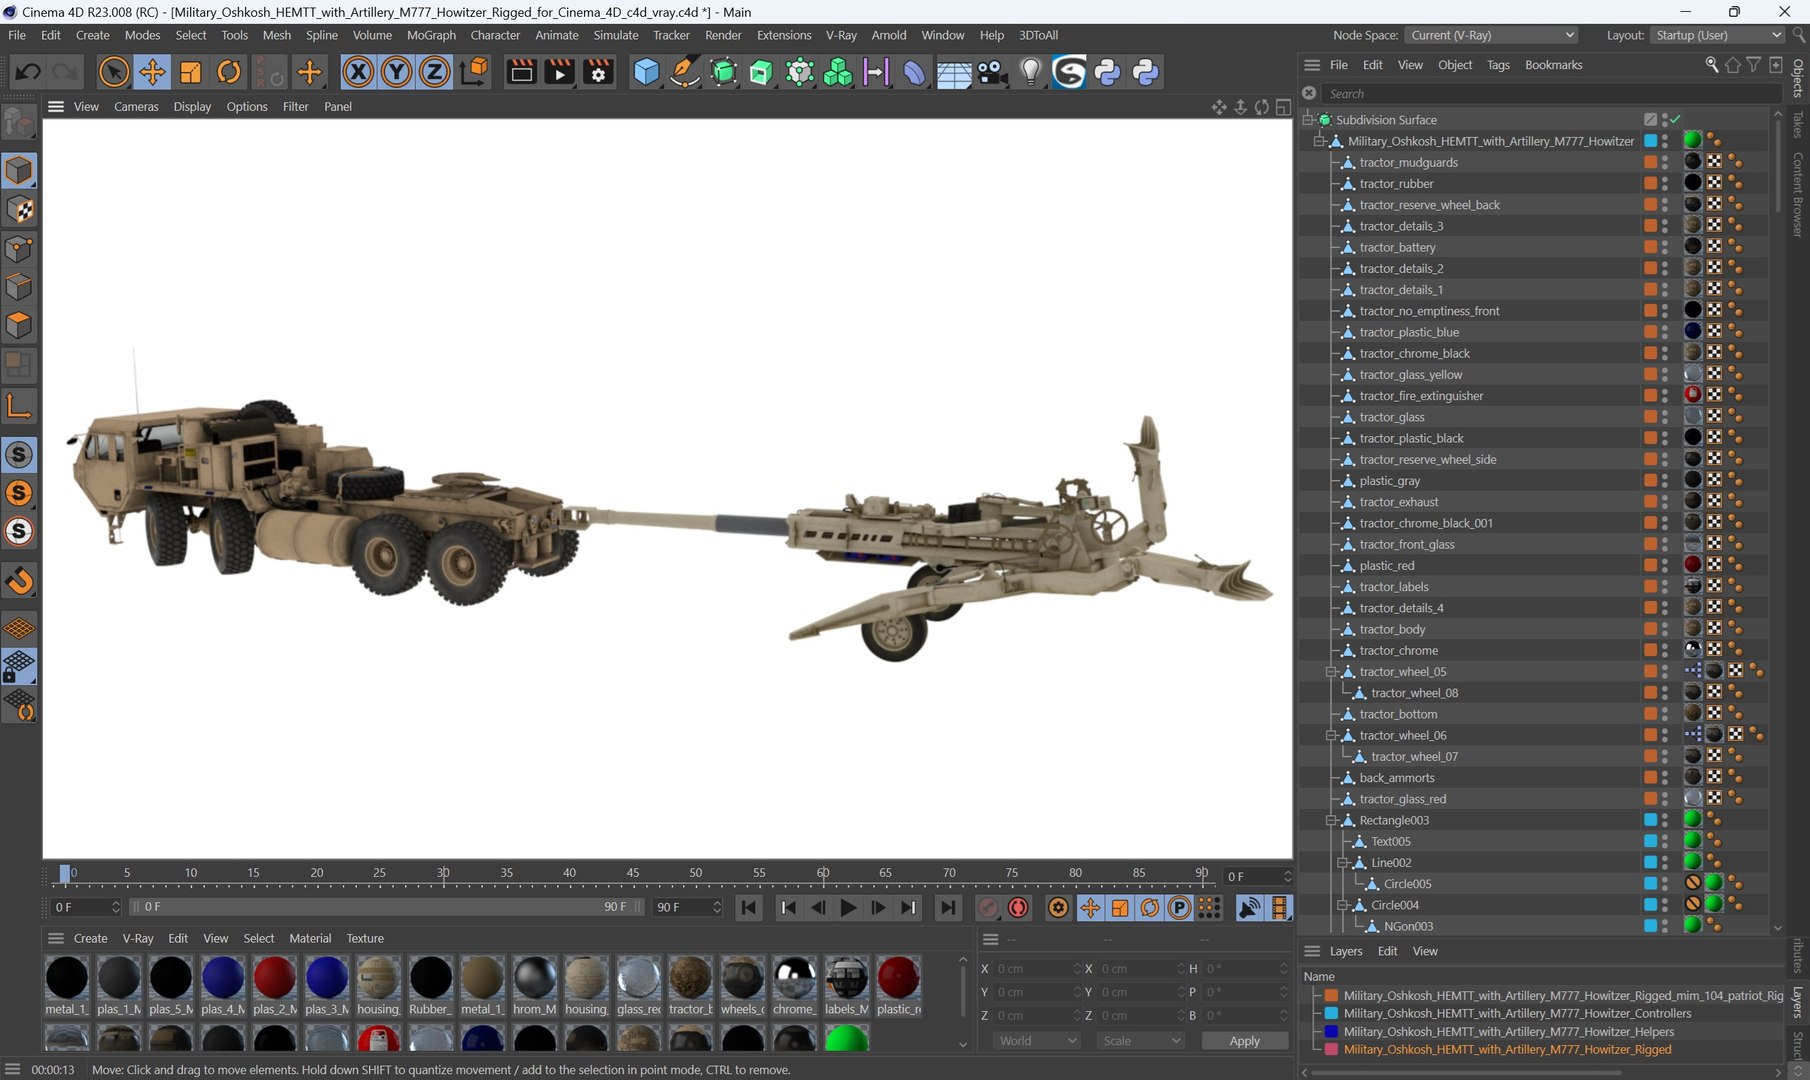Open the Content Browser side tab
Image resolution: width=1810 pixels, height=1080 pixels.
coord(1797,194)
